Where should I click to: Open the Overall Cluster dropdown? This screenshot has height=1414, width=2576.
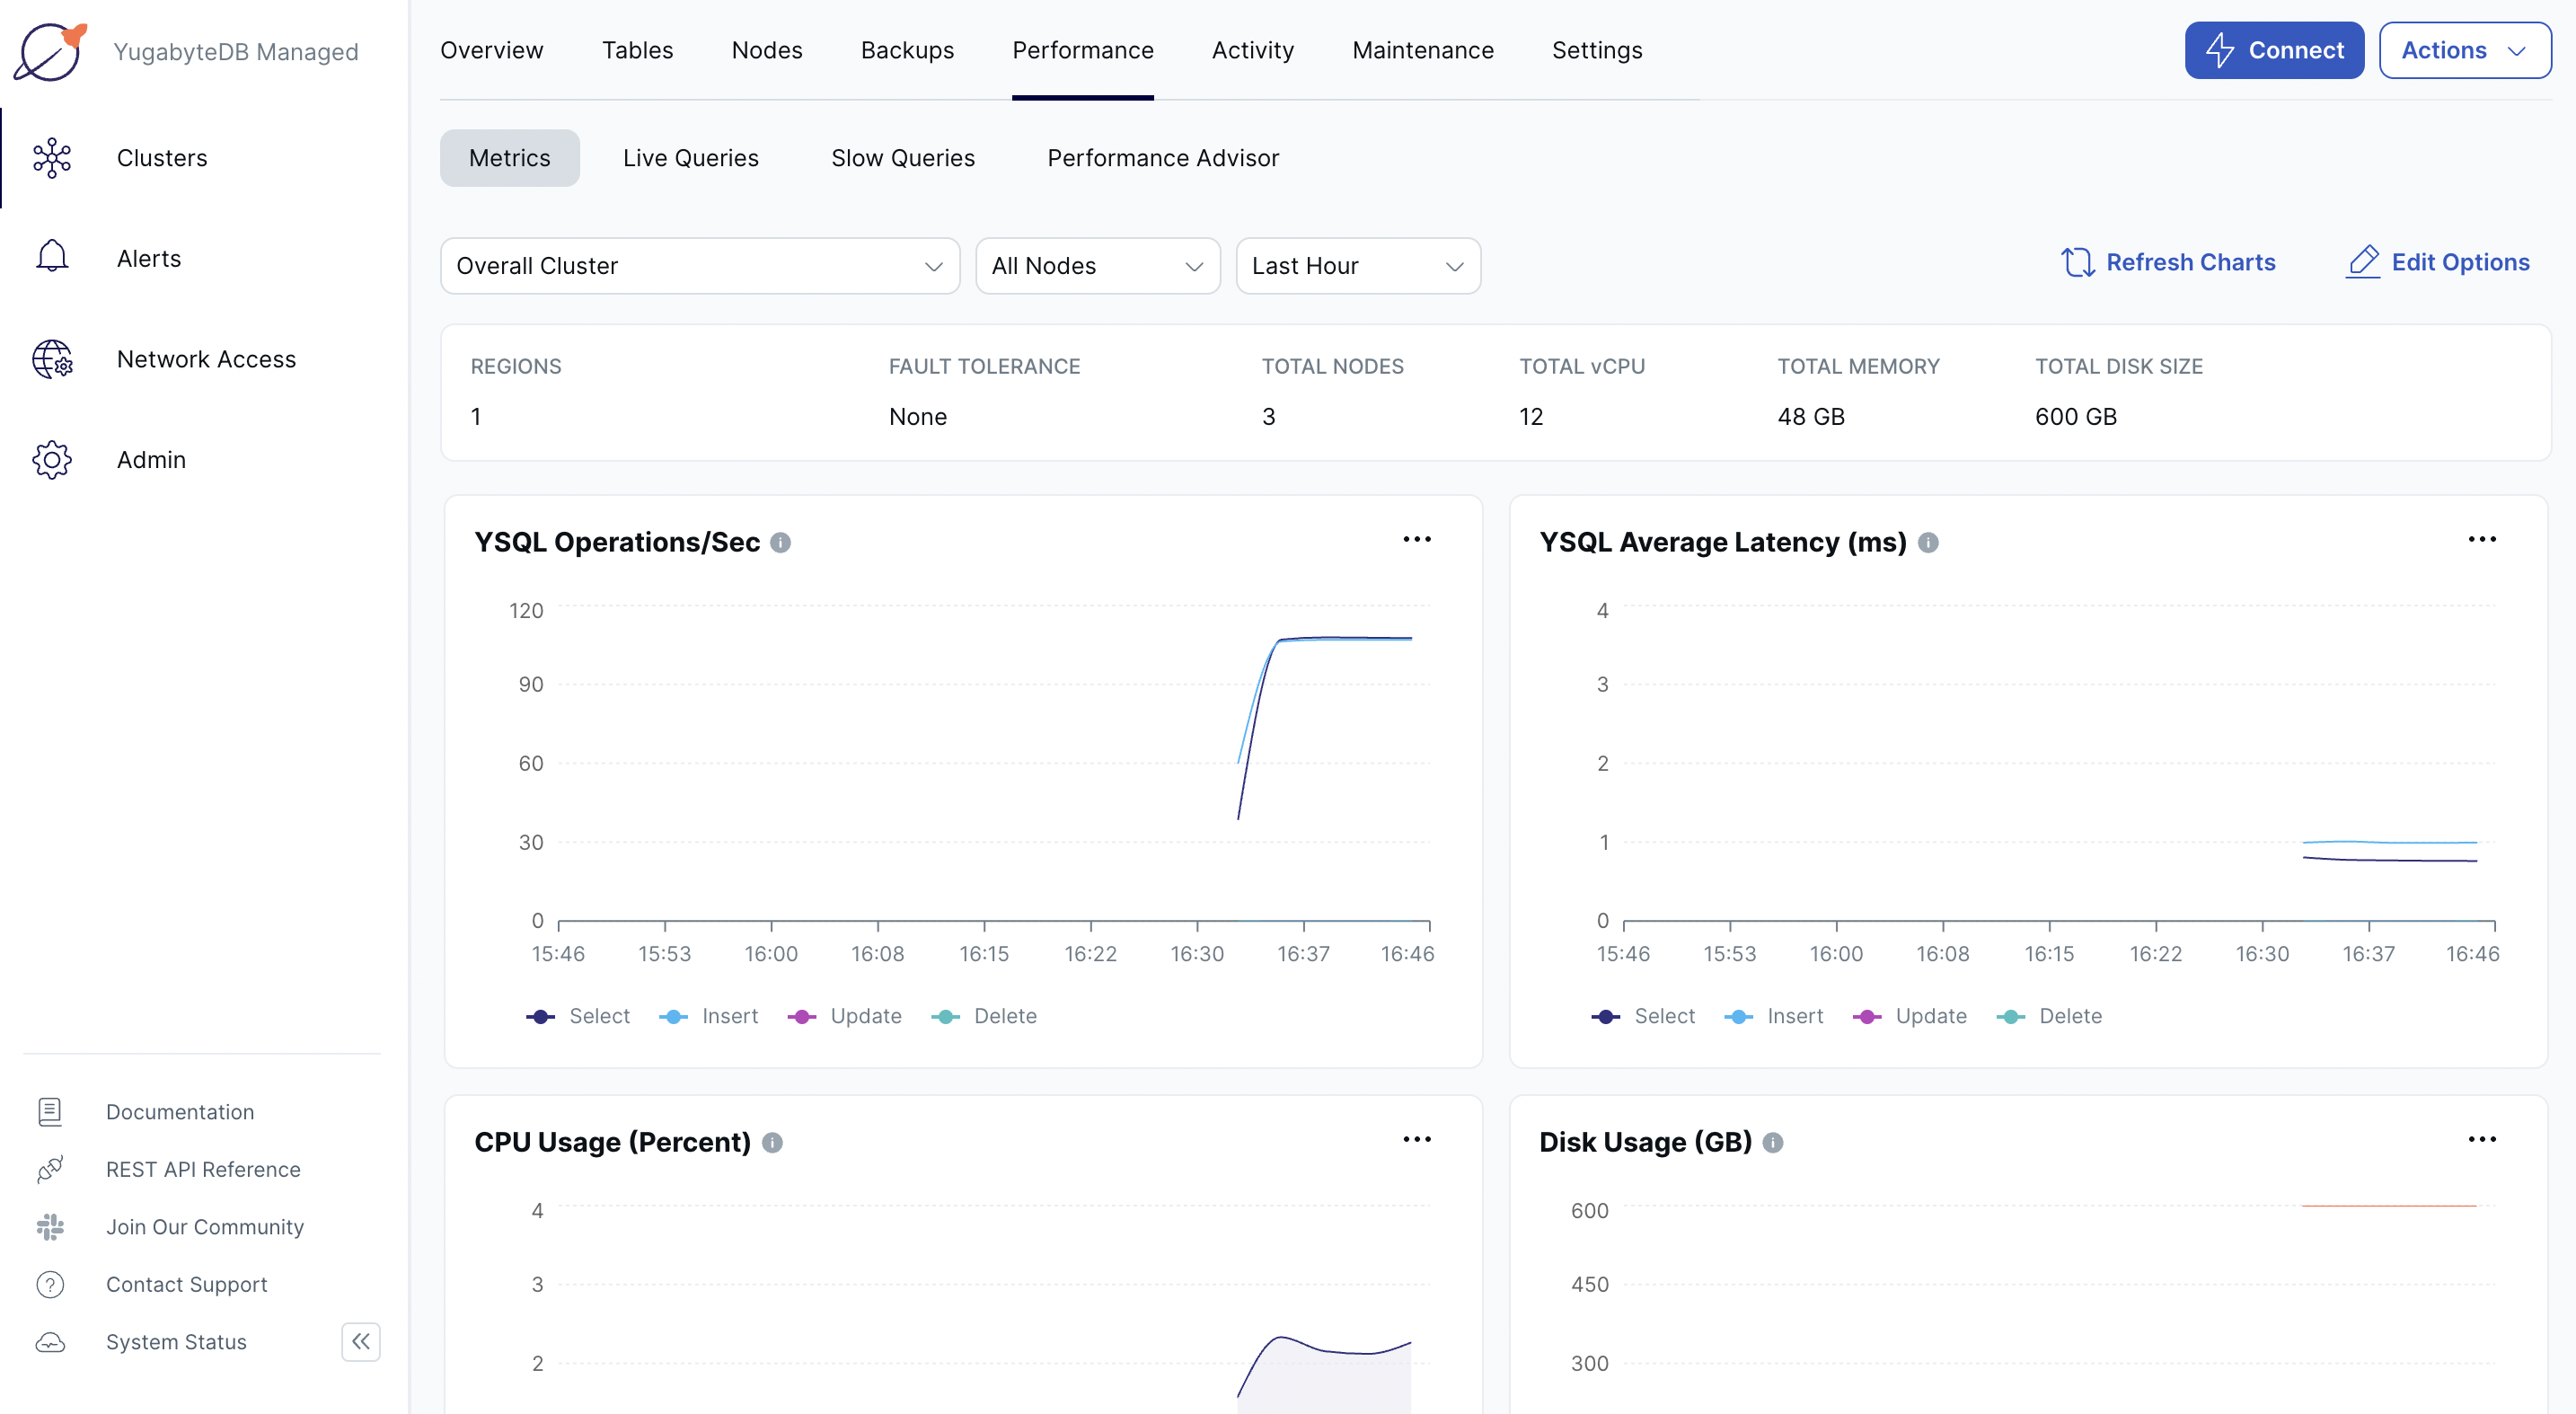coord(699,266)
